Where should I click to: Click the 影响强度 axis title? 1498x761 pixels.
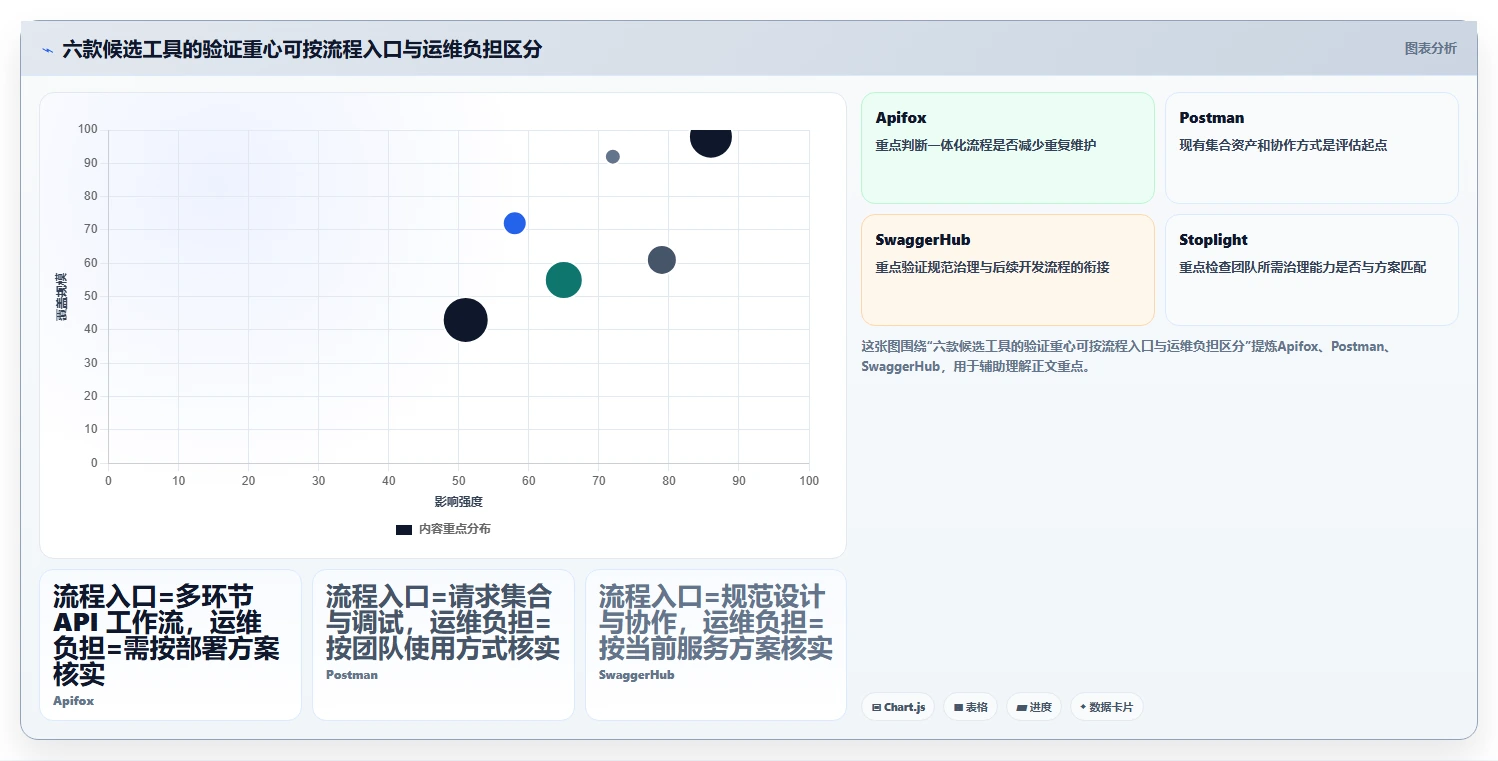pyautogui.click(x=458, y=501)
